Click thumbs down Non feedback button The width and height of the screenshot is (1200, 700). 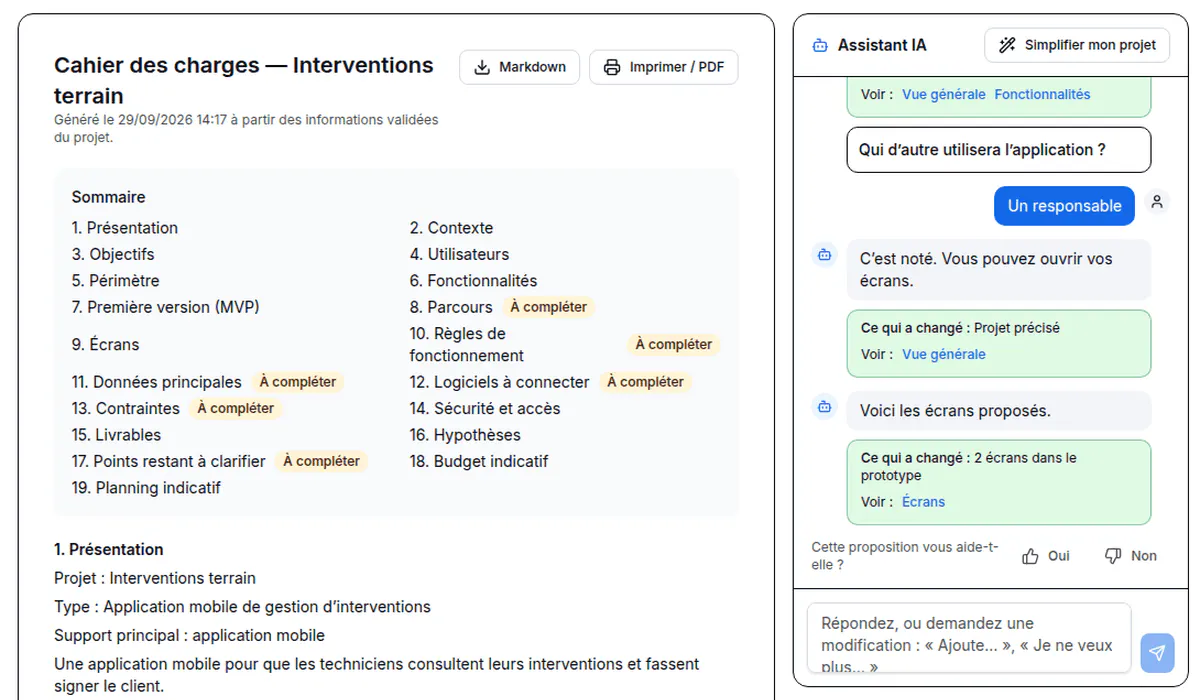coord(1131,556)
